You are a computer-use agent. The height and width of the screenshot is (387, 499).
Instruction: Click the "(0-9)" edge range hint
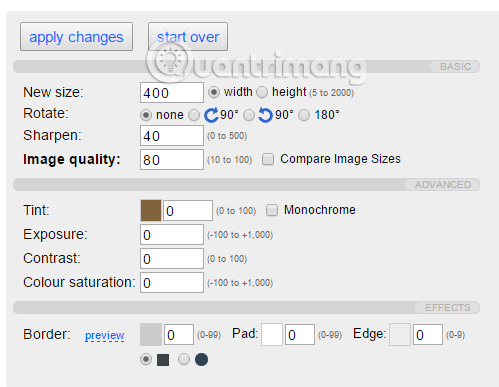(455, 335)
